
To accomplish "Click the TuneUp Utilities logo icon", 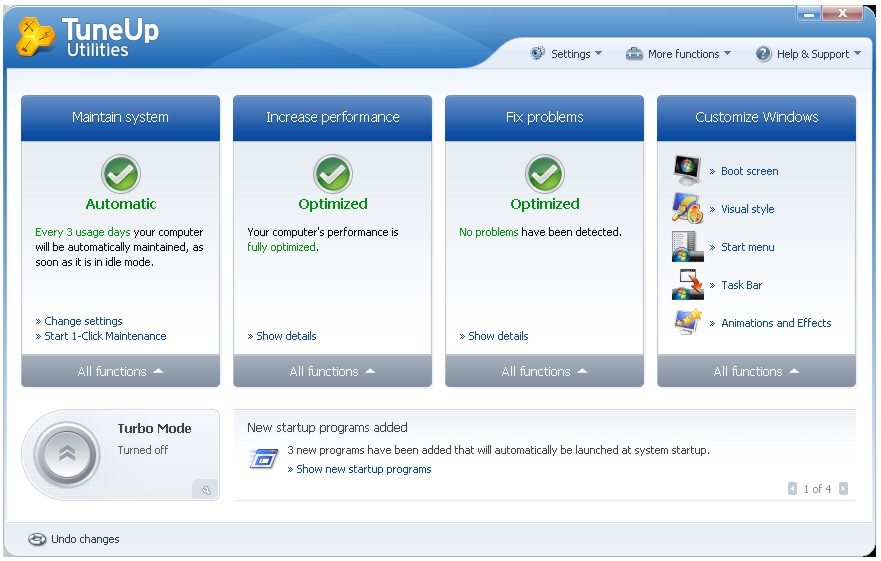I will (35, 37).
